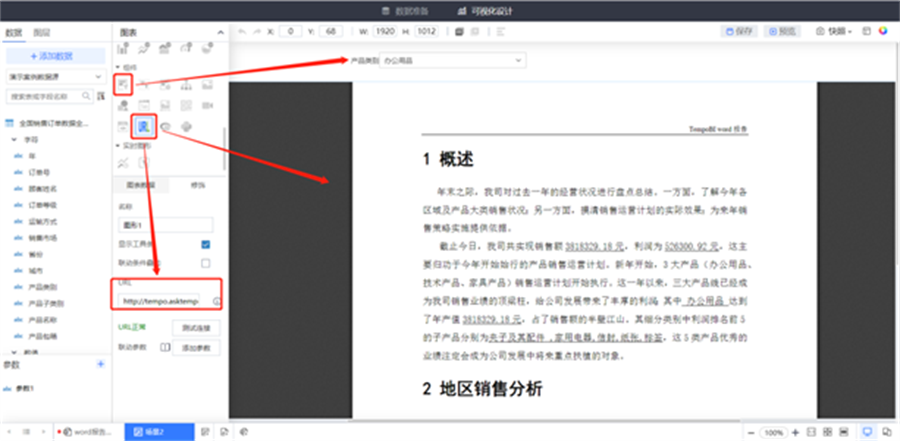
Task: Select the filter component icon under 组件
Action: (x=123, y=85)
